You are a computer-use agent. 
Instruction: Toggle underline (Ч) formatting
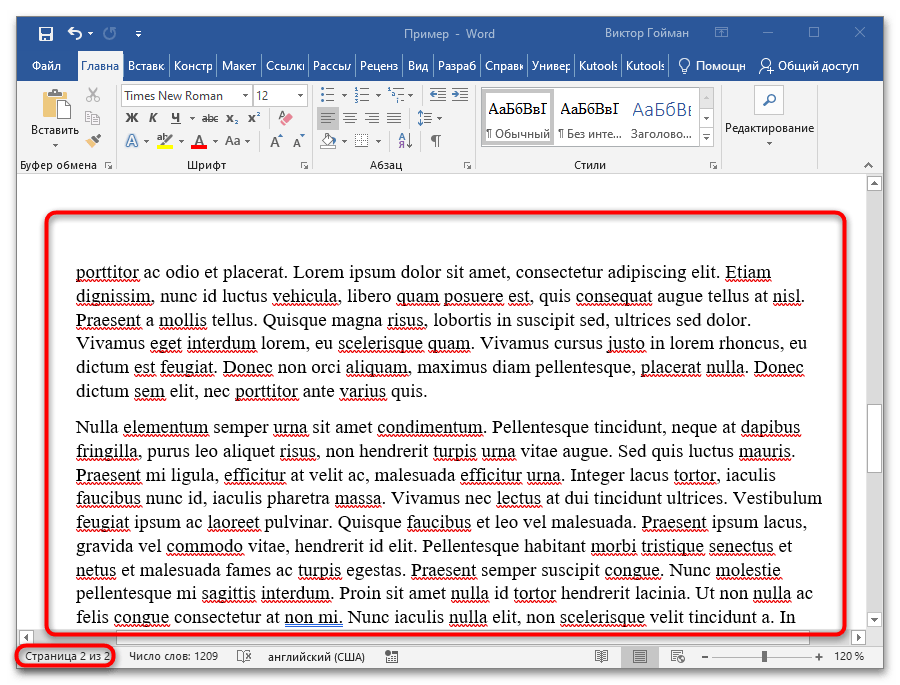point(176,118)
